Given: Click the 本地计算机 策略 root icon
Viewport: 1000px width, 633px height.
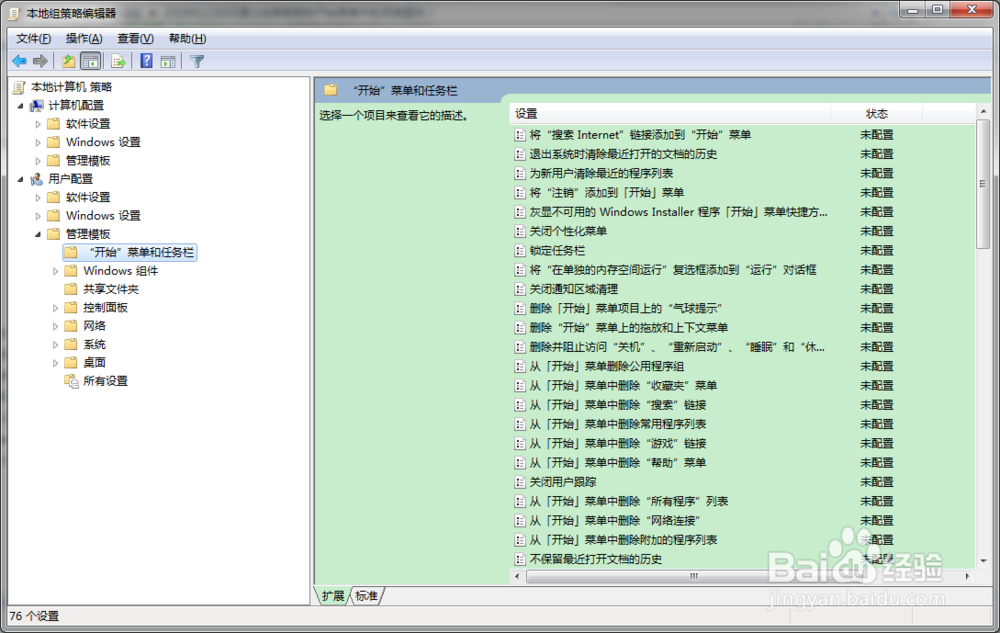Looking at the screenshot, I should point(20,87).
